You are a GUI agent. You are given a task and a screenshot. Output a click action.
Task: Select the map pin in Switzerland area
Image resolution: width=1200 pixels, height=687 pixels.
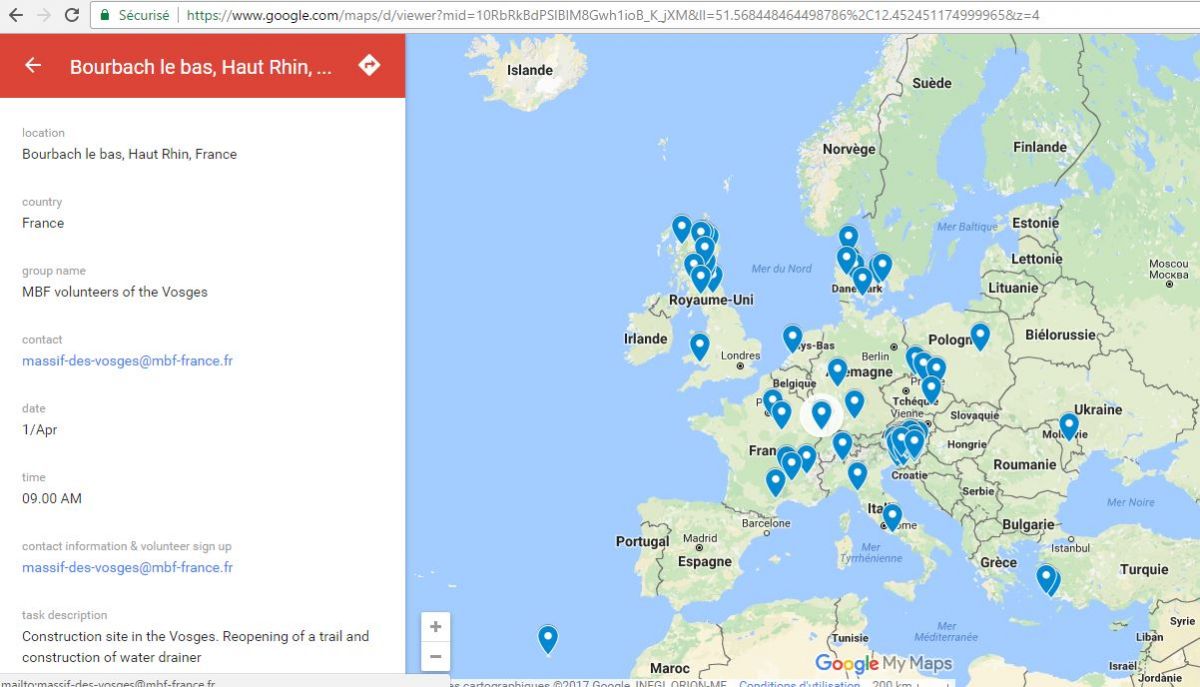click(843, 445)
